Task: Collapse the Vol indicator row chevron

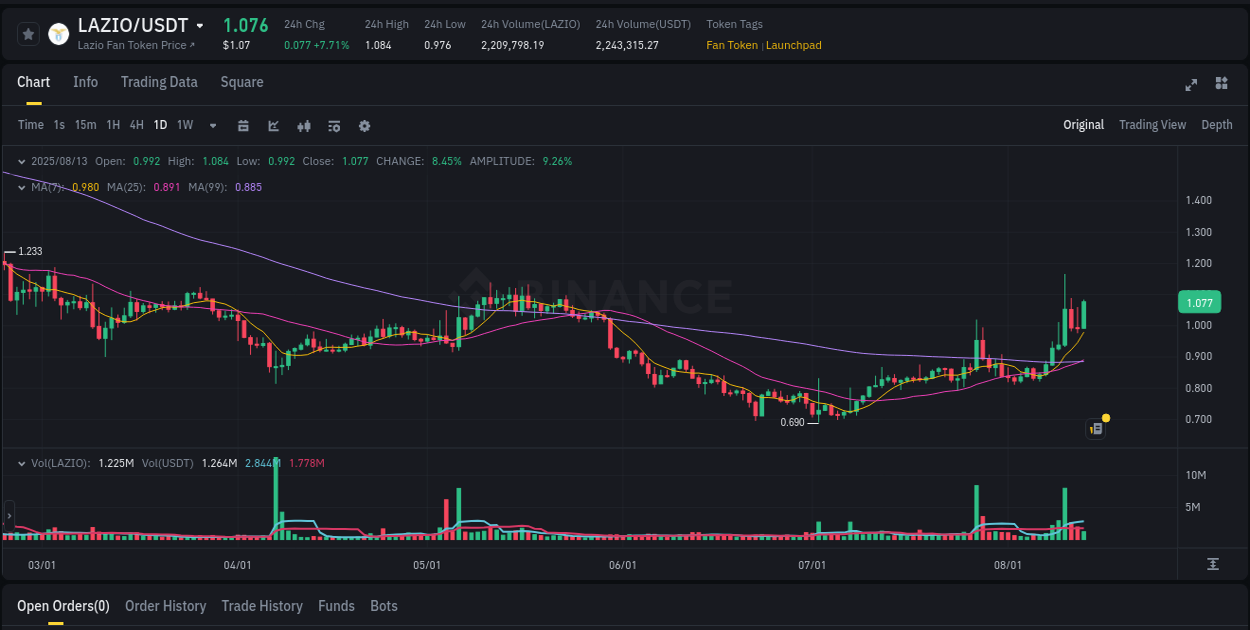Action: pos(22,463)
